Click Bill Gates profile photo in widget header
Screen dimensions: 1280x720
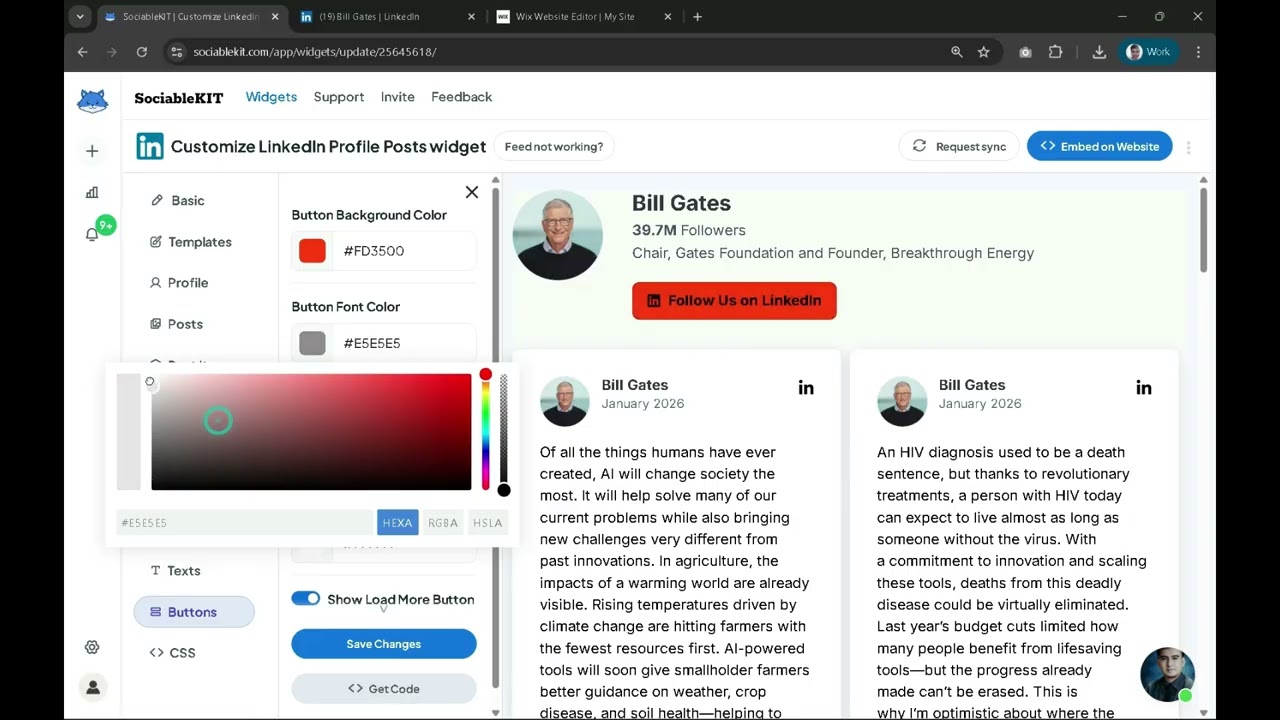[558, 235]
